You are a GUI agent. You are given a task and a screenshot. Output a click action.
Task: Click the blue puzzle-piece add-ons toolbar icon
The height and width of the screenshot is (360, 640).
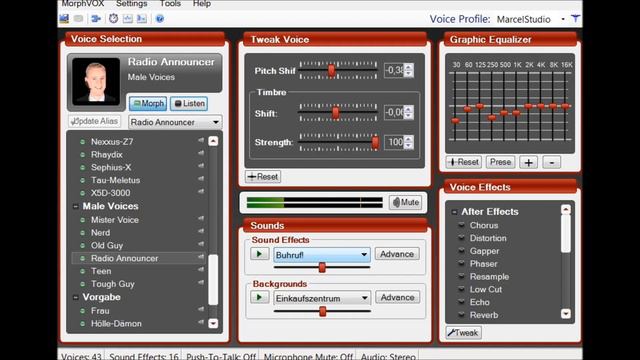(96, 19)
